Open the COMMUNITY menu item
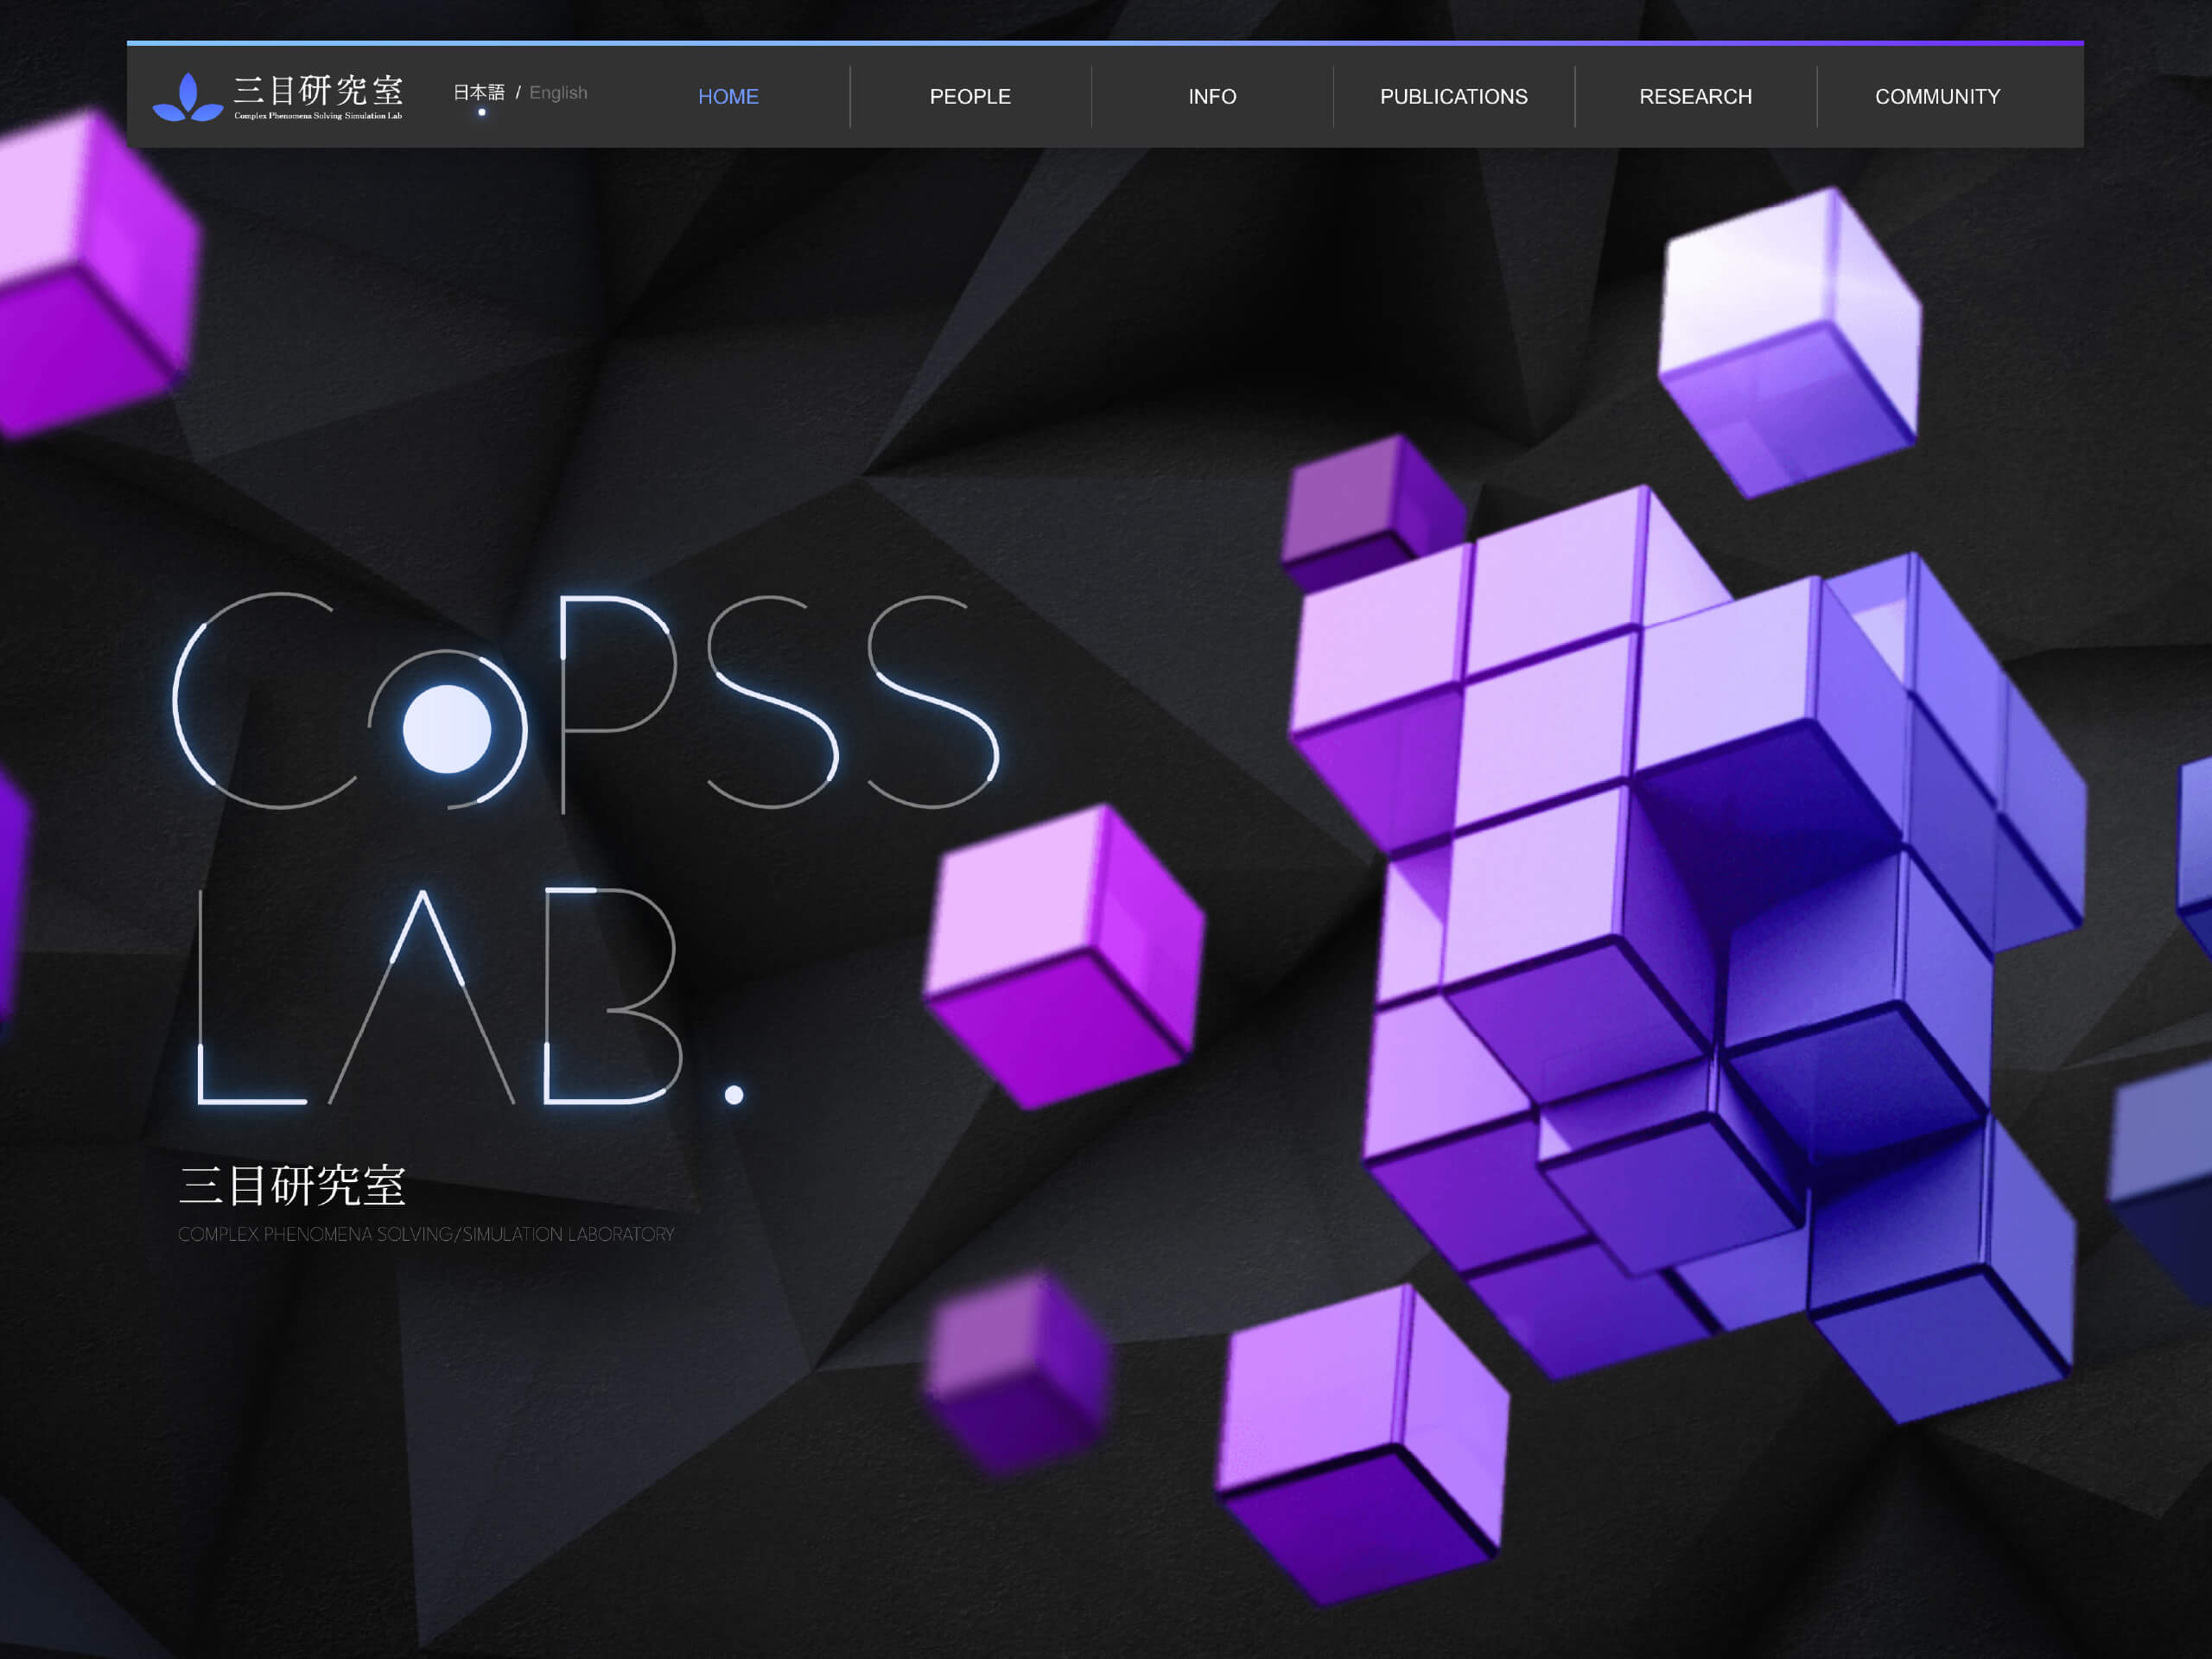Image resolution: width=2212 pixels, height=1659 pixels. 1937,97
